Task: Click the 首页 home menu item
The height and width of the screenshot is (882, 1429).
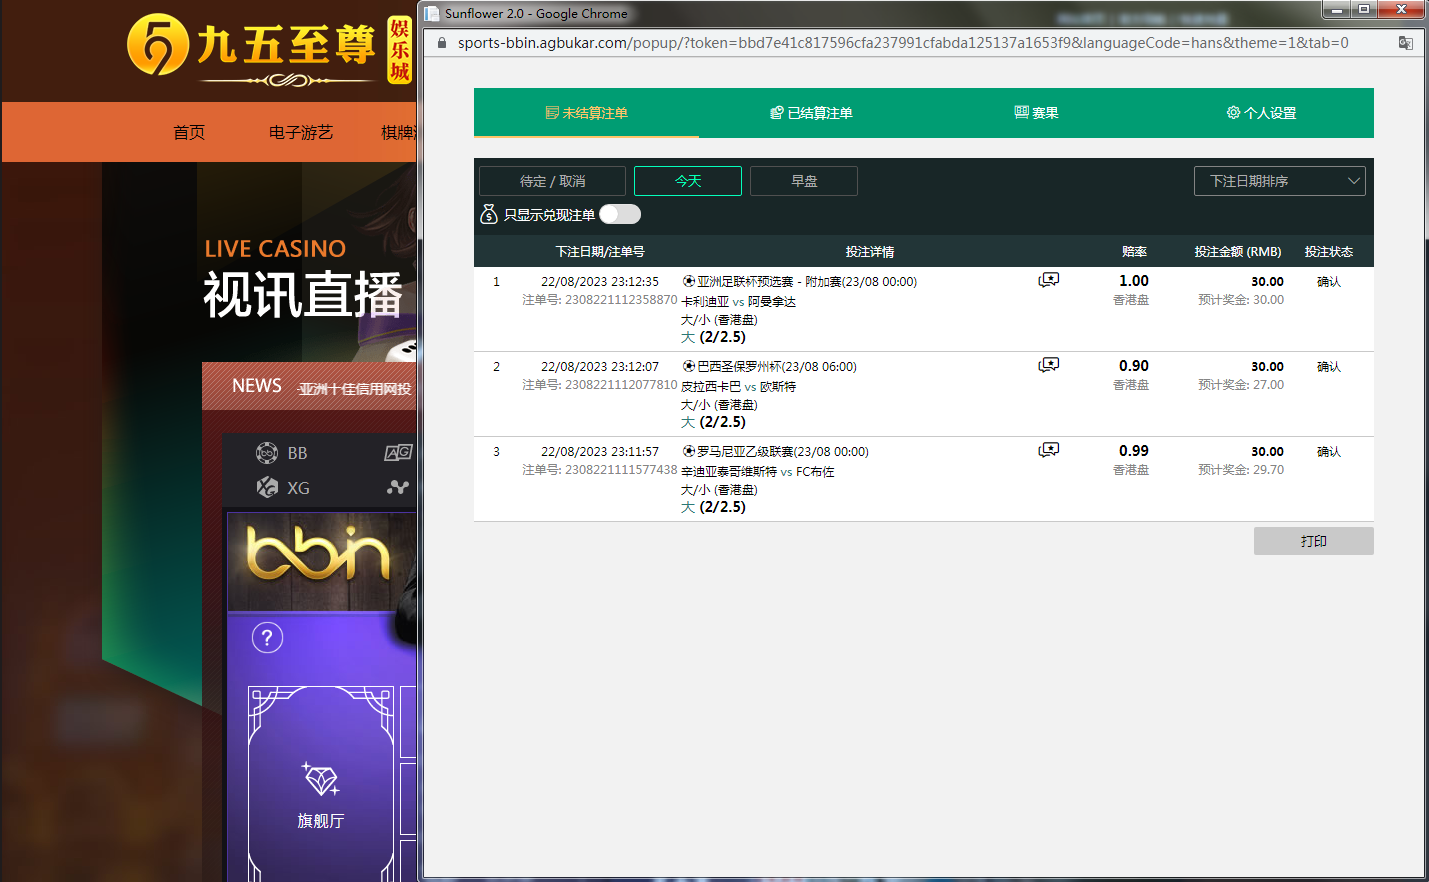Action: click(189, 132)
